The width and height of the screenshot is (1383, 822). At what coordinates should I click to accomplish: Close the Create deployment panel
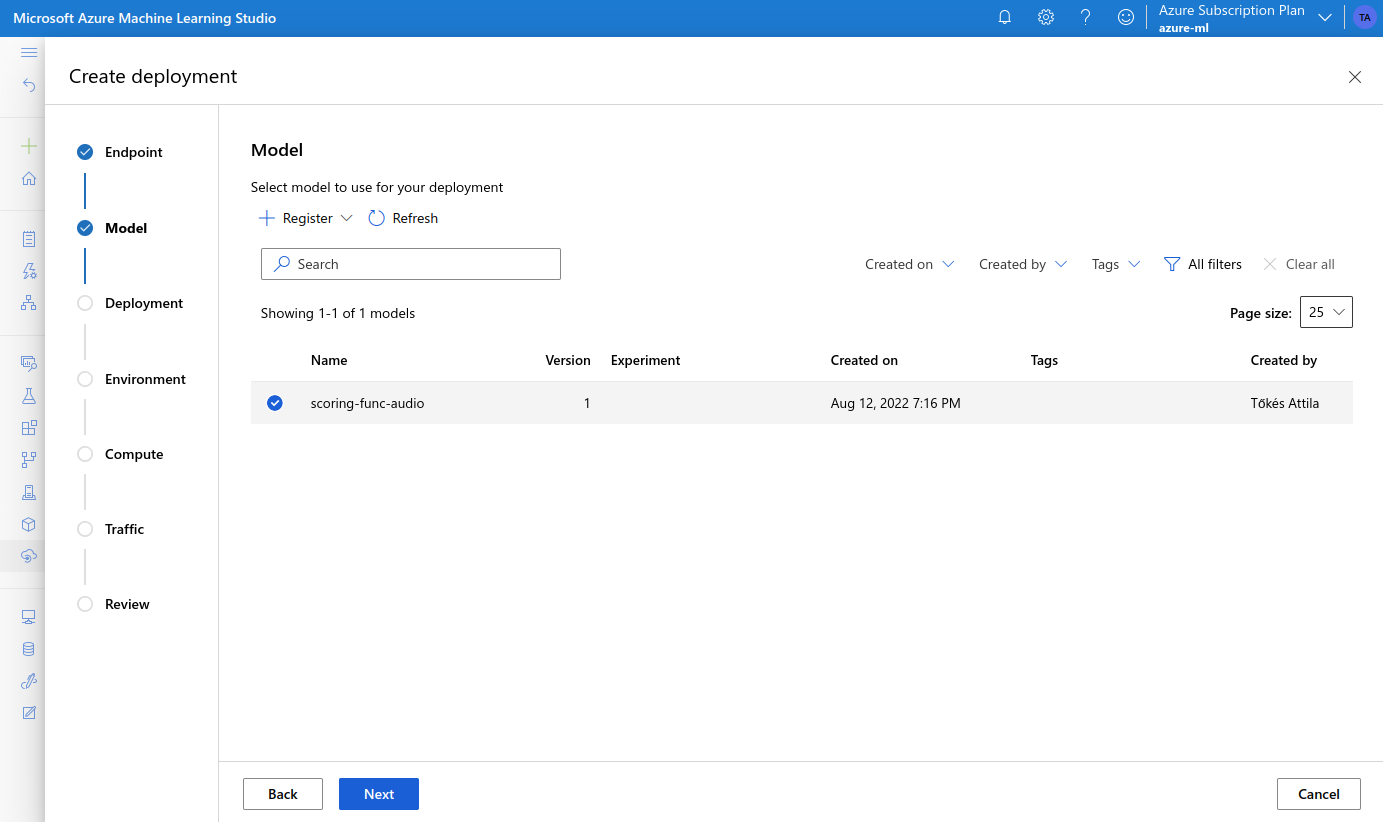(x=1355, y=77)
